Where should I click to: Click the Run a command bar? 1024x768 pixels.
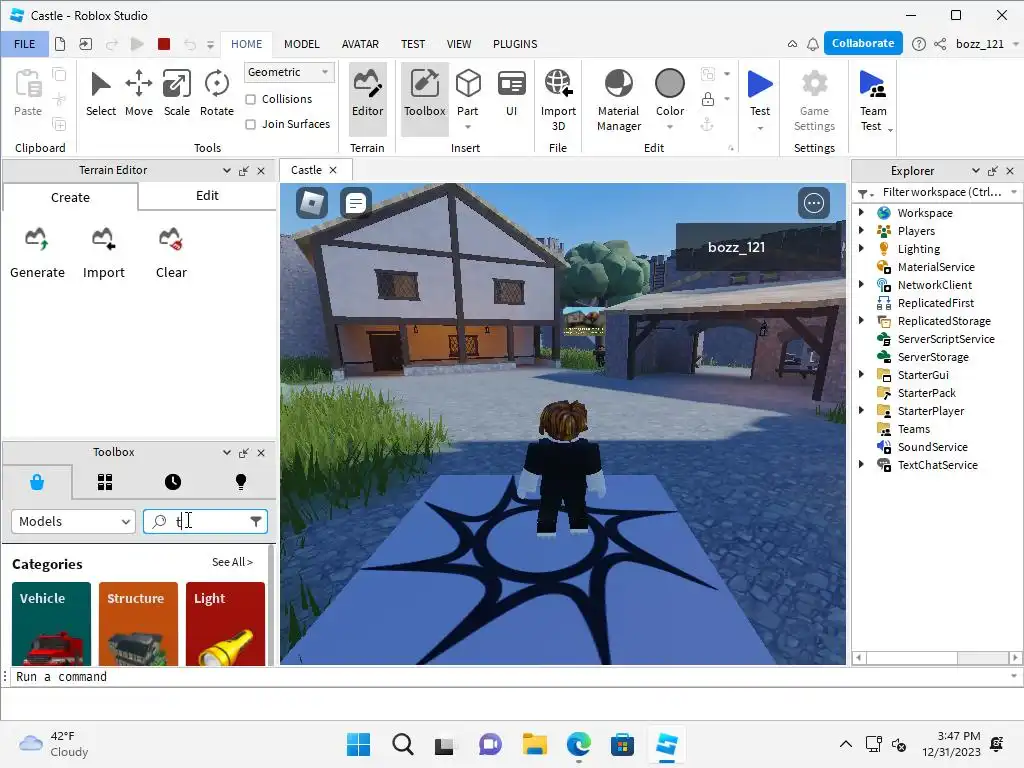[x=509, y=677]
